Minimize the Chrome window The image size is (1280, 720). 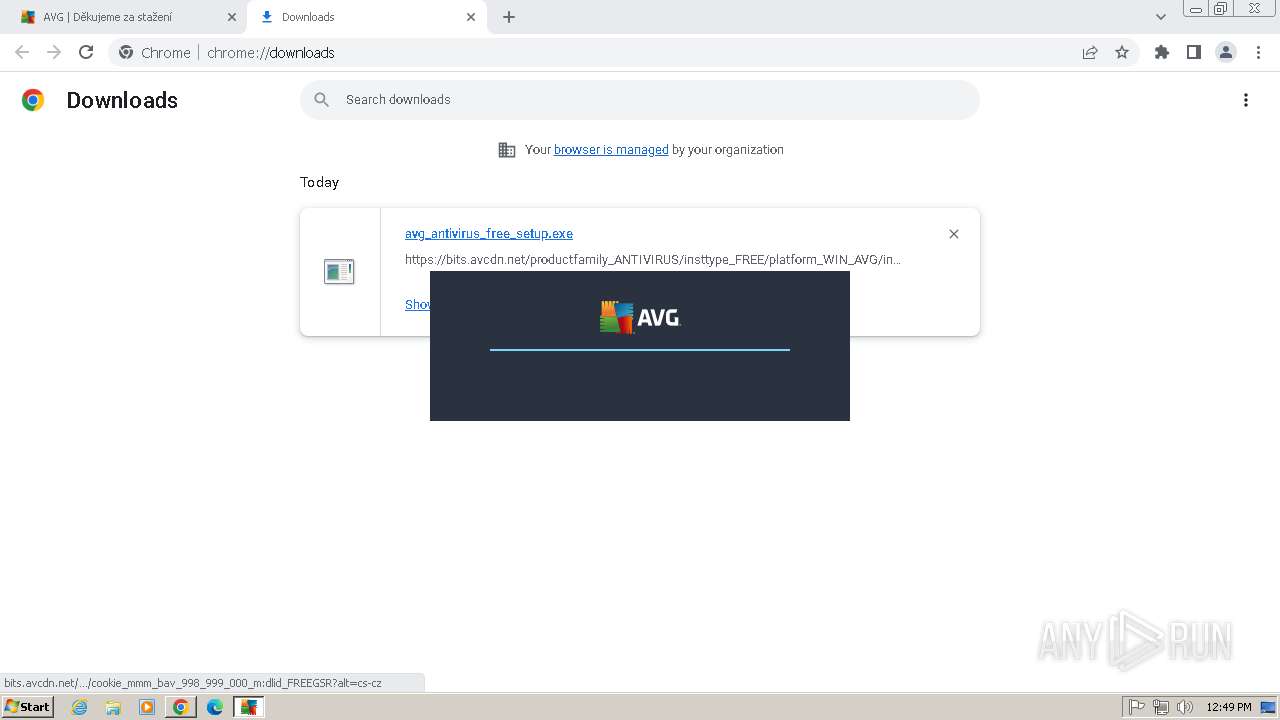pyautogui.click(x=1196, y=9)
